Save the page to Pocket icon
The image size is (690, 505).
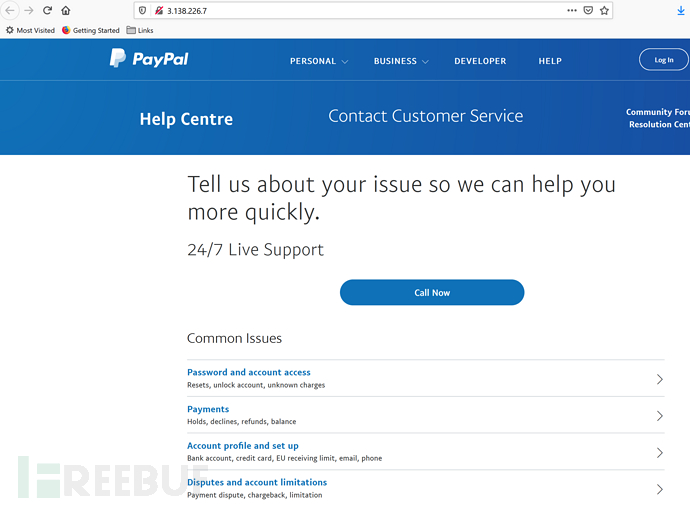(588, 11)
